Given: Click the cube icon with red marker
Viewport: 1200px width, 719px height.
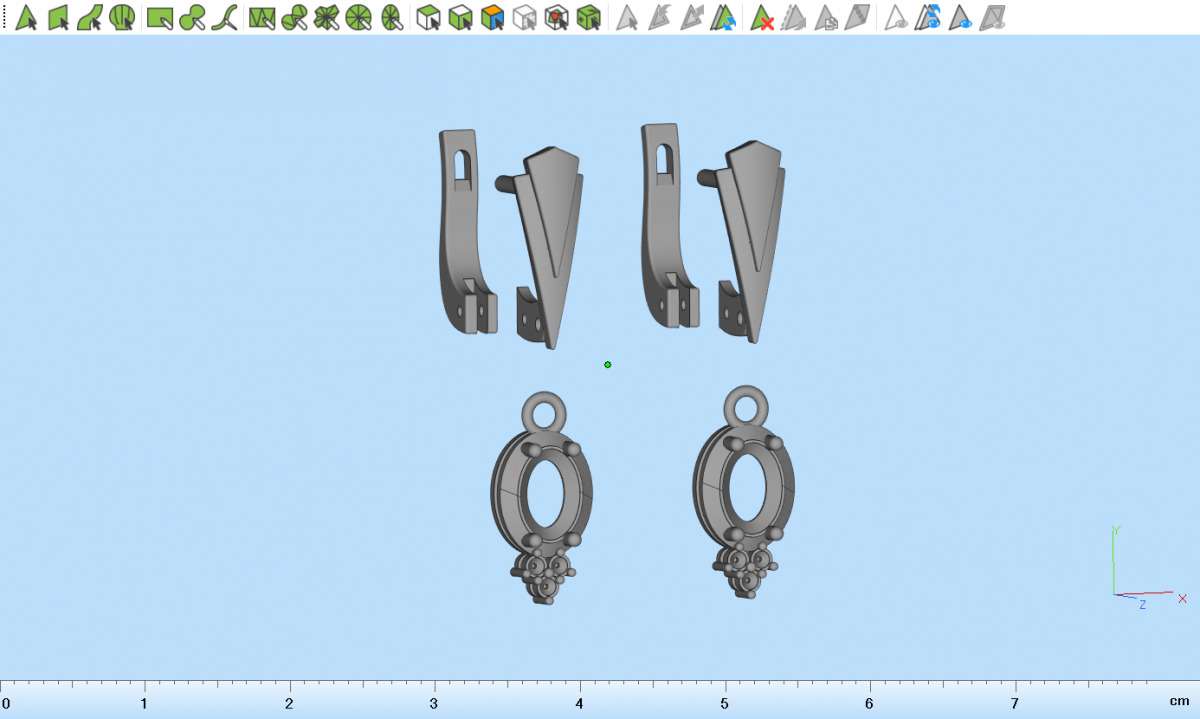Looking at the screenshot, I should (x=557, y=17).
